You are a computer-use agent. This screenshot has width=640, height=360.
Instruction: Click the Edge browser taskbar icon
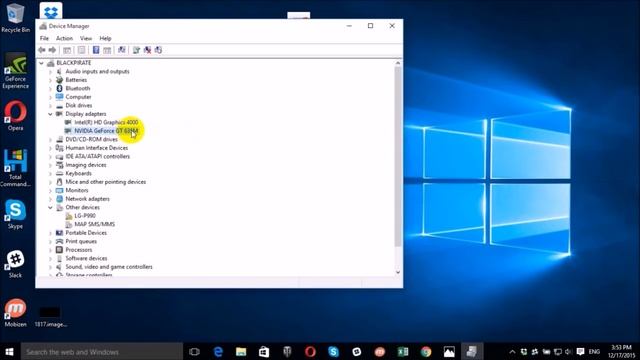tap(218, 351)
